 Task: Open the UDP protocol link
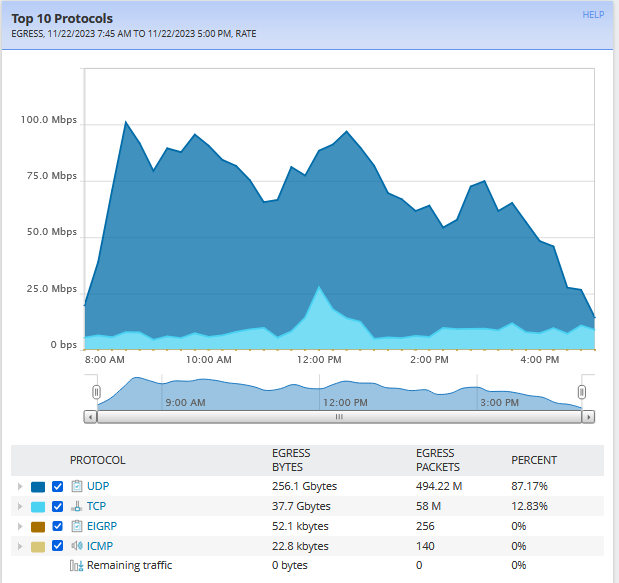(98, 486)
